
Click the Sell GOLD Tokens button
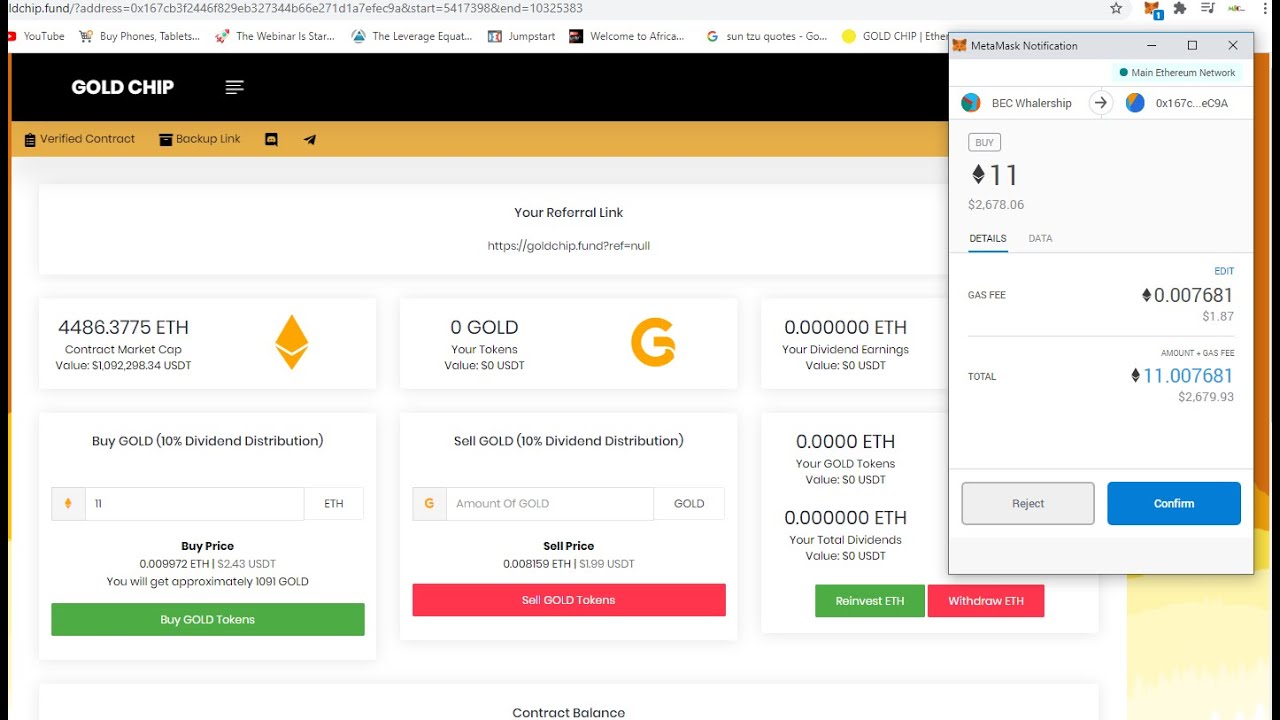tap(569, 600)
